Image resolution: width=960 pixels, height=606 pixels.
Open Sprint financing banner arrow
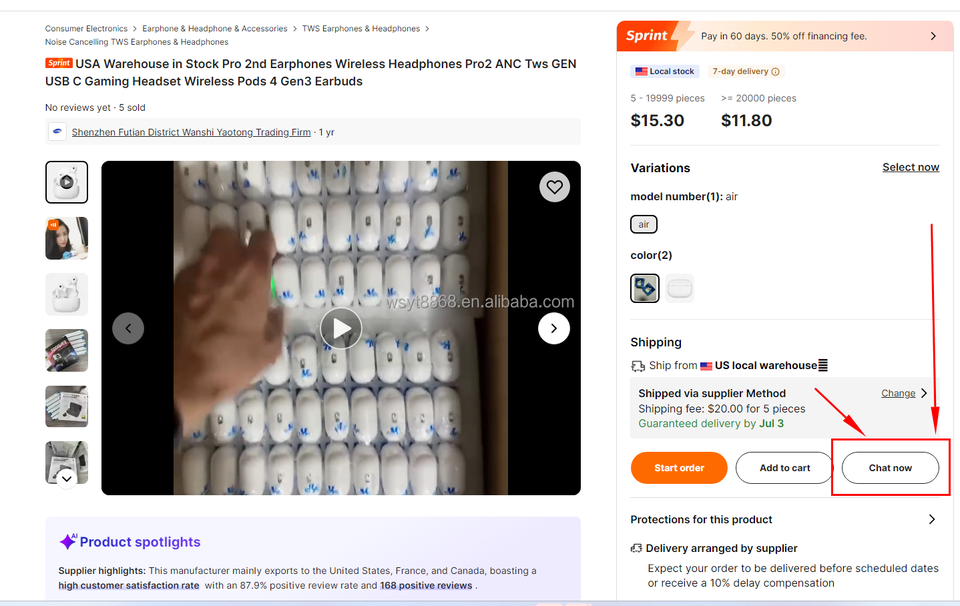click(933, 36)
